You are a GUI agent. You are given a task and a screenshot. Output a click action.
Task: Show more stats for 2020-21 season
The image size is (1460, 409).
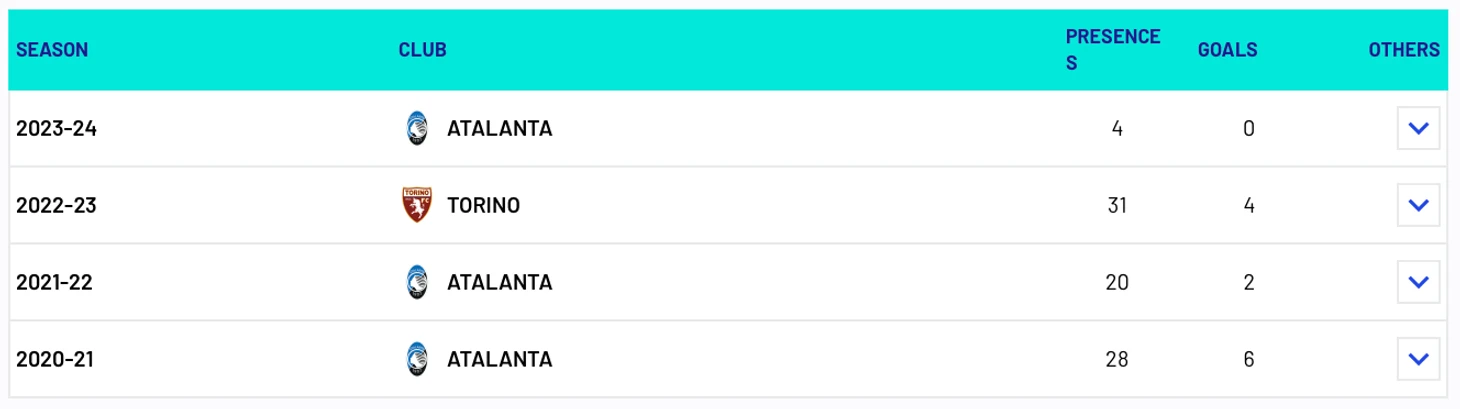1418,359
